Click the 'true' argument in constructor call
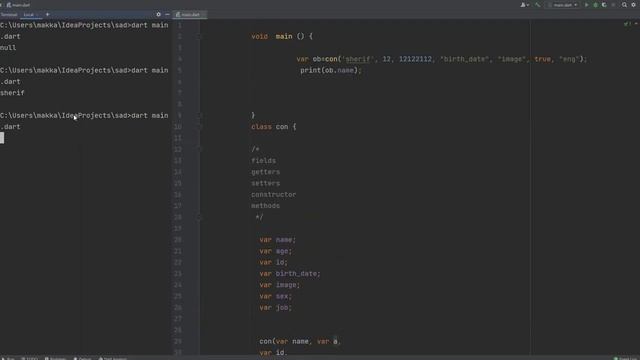Image resolution: width=640 pixels, height=360 pixels. coord(542,59)
